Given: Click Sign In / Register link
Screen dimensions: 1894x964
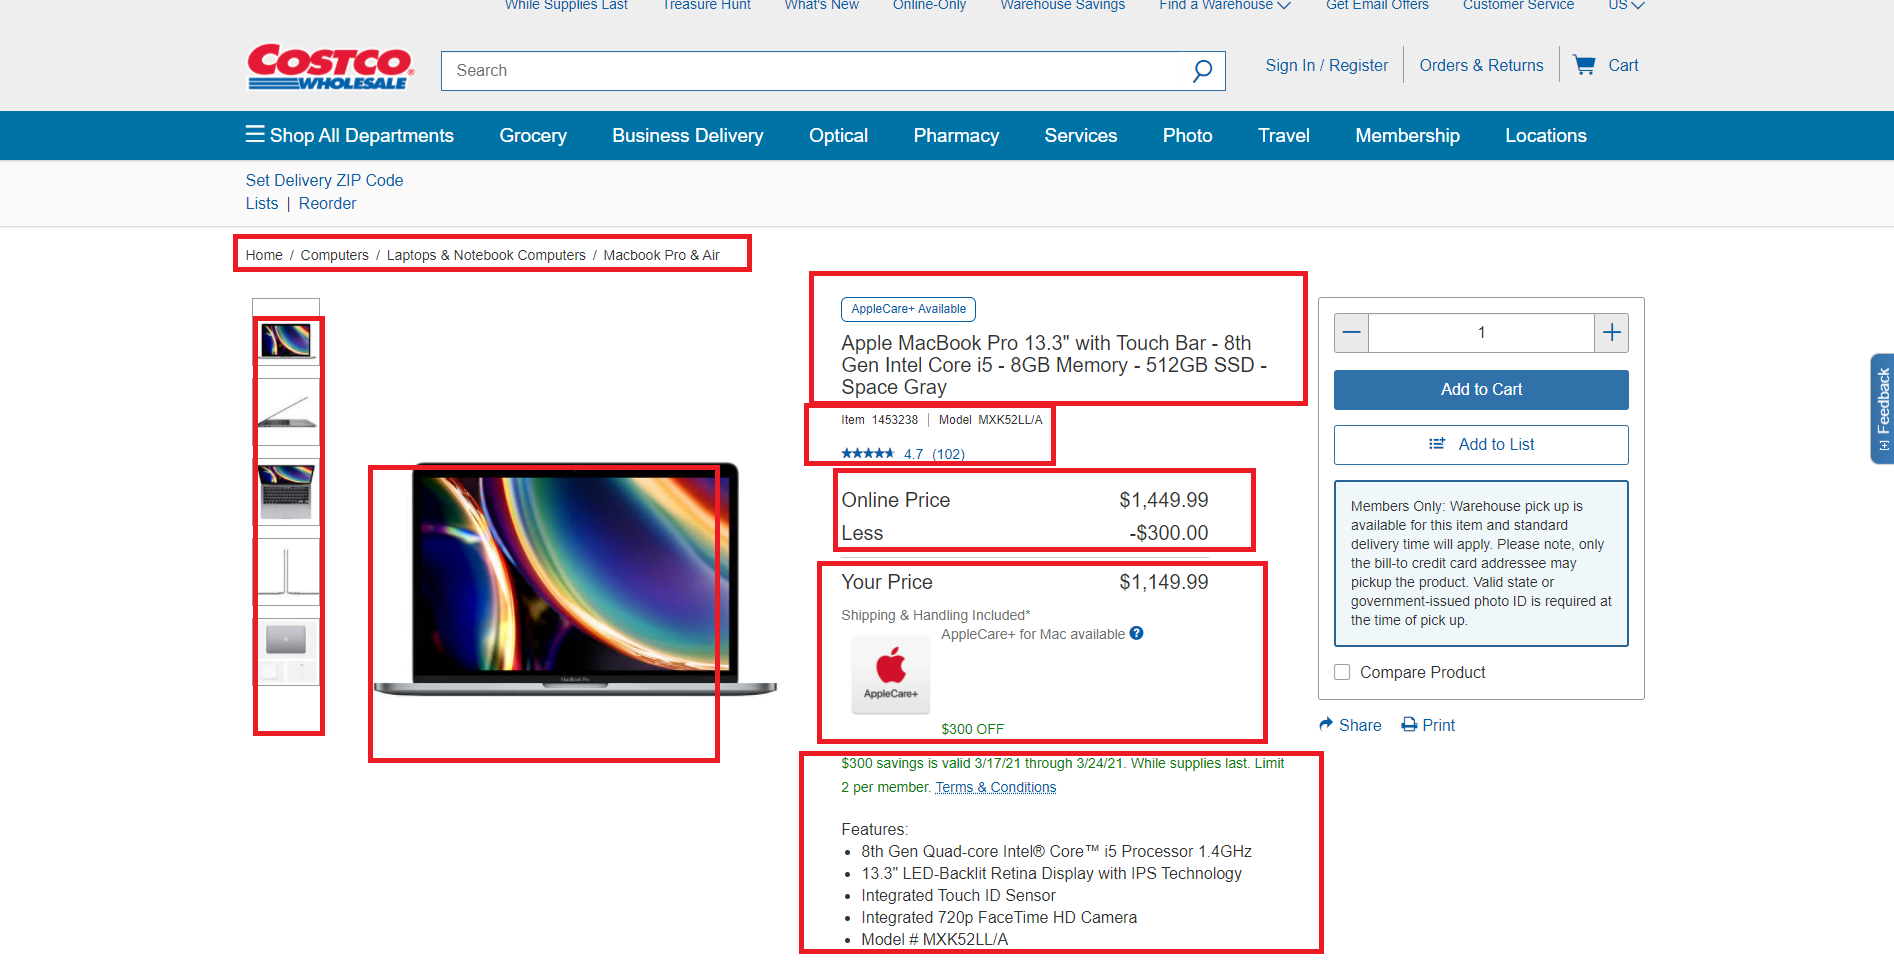Looking at the screenshot, I should point(1327,65).
